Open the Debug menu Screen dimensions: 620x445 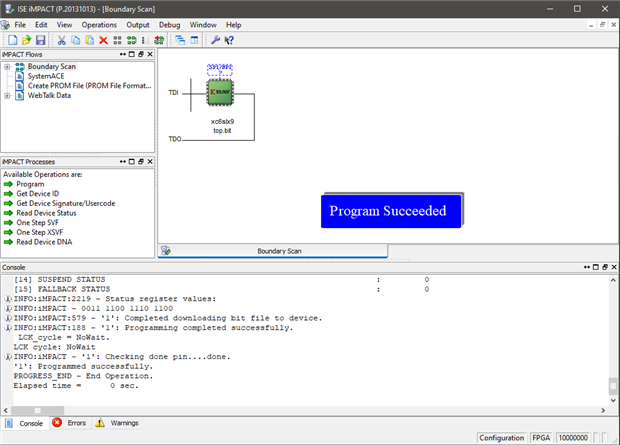coord(170,24)
